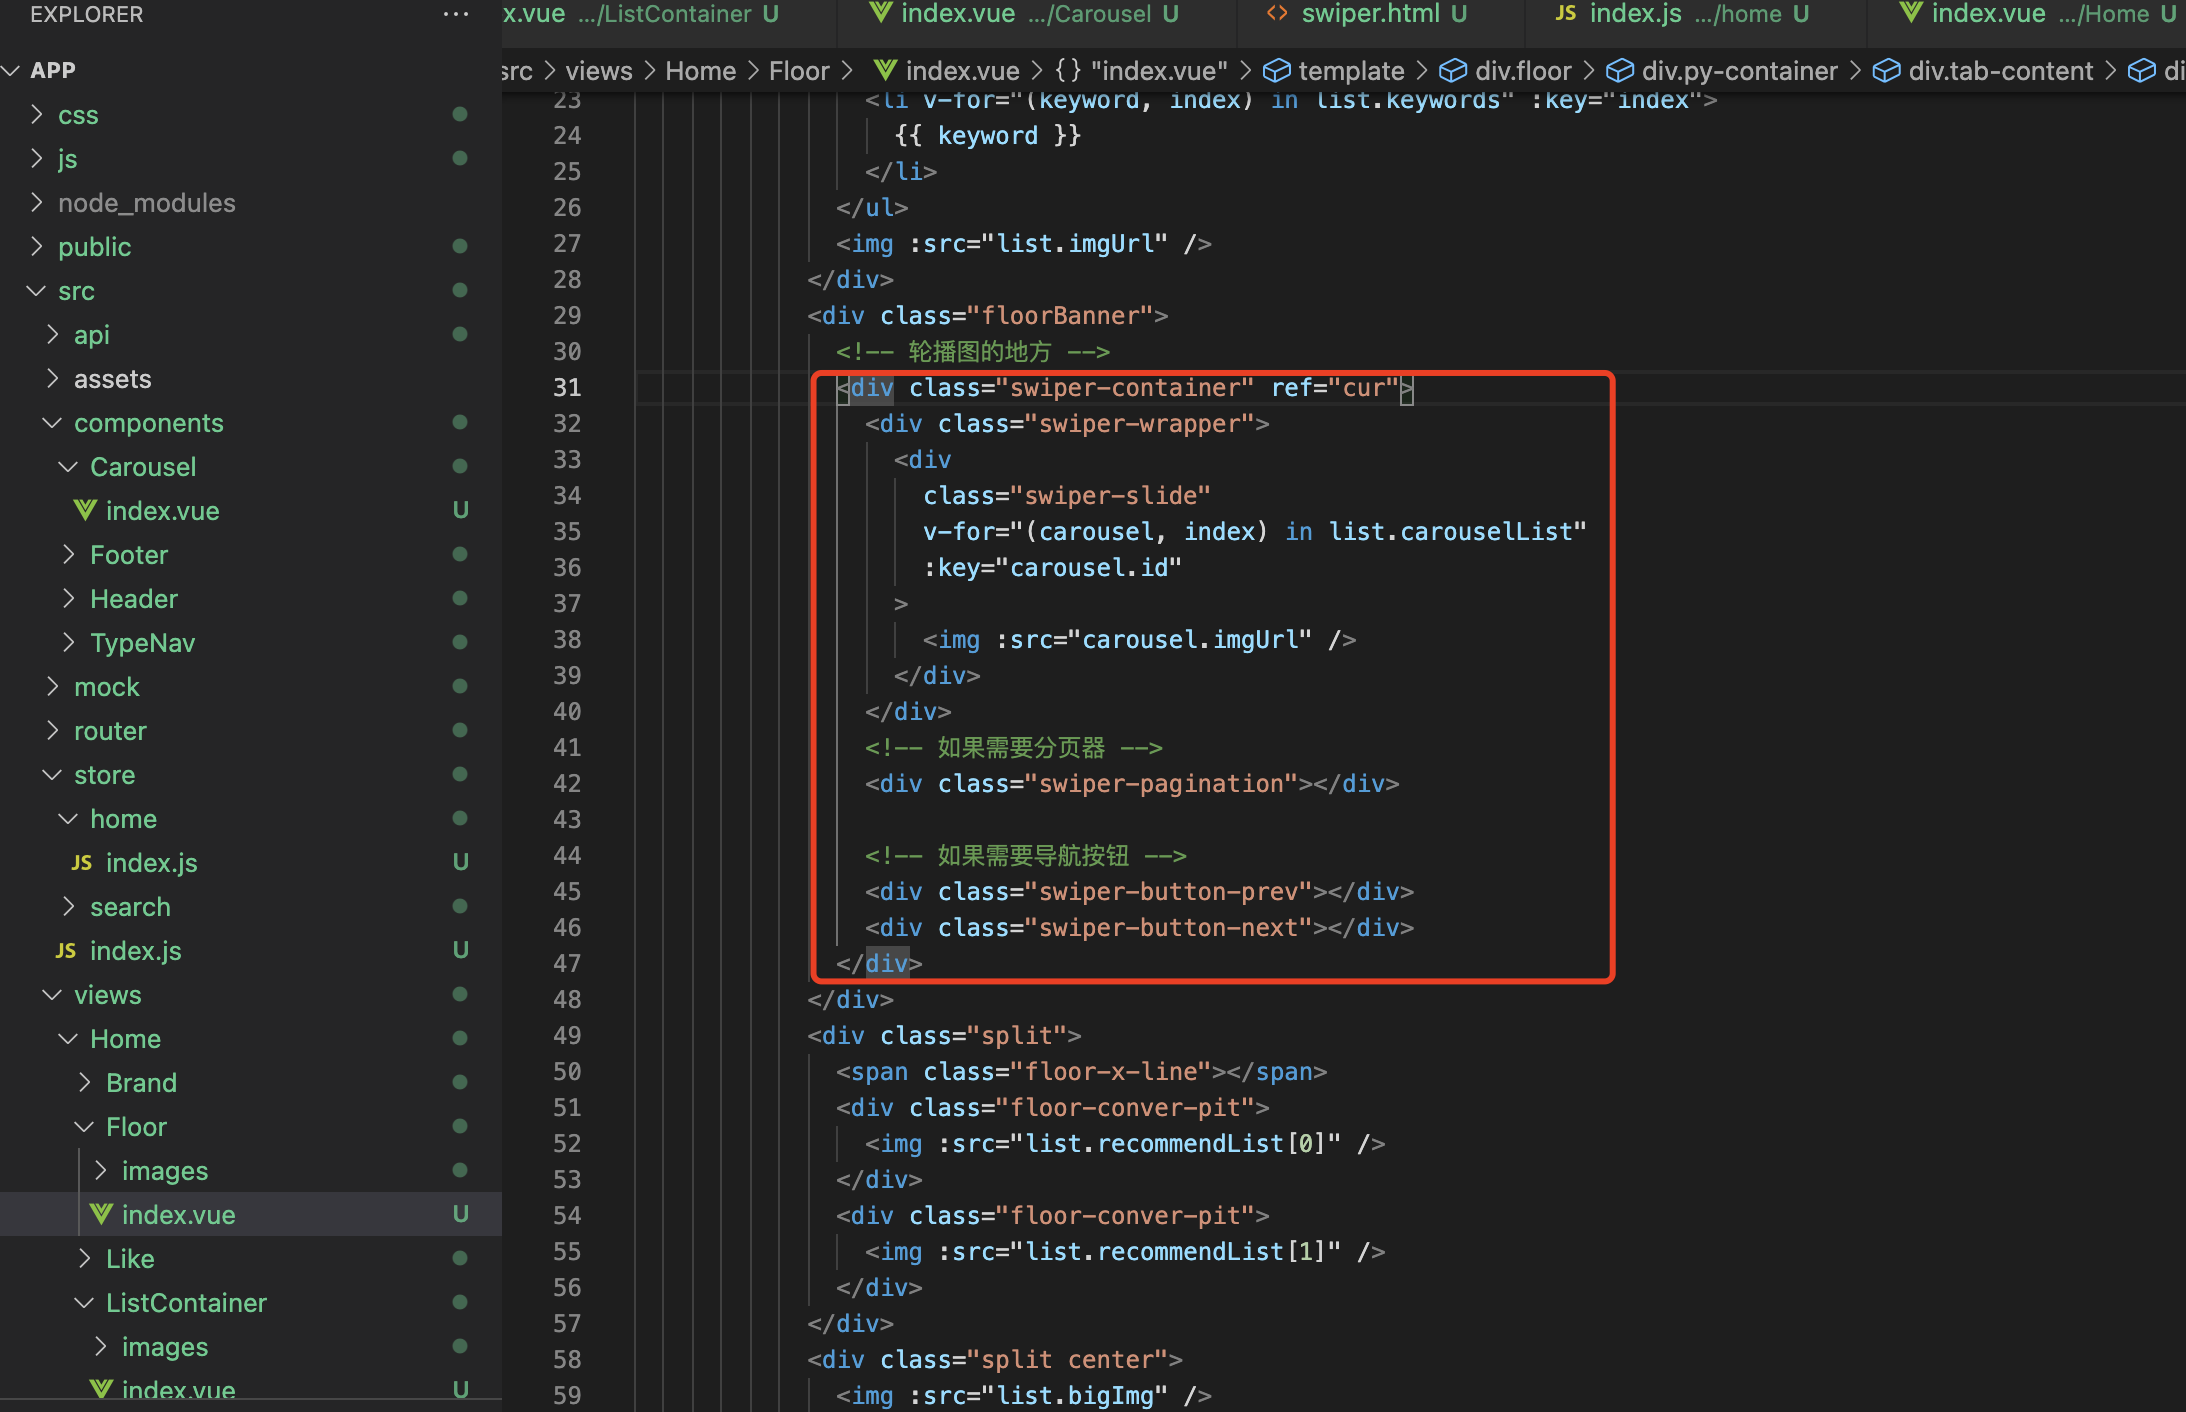Click the JS icon of home index.js

[x=82, y=862]
